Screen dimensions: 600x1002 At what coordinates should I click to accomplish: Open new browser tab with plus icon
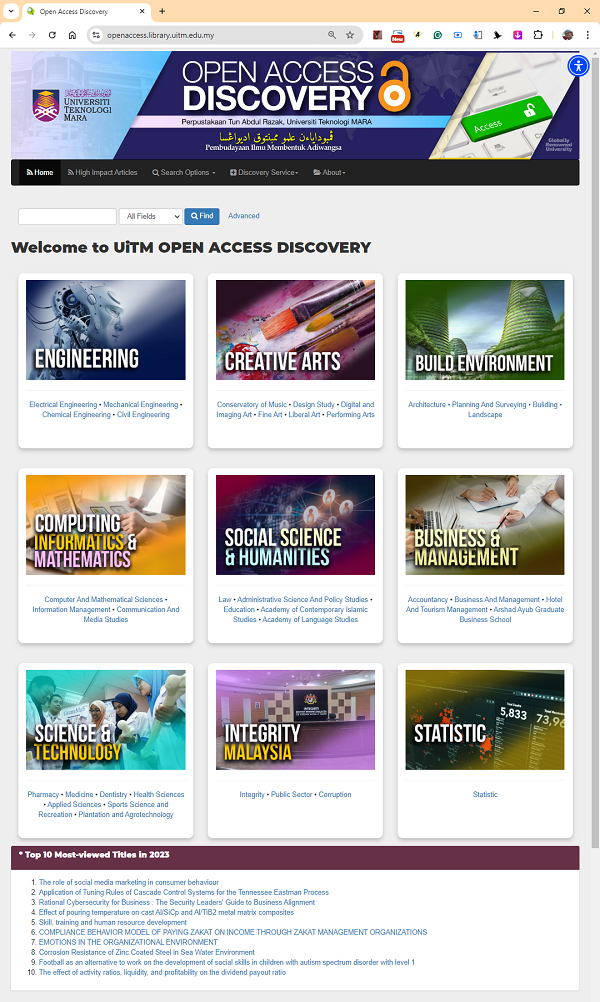pyautogui.click(x=162, y=12)
